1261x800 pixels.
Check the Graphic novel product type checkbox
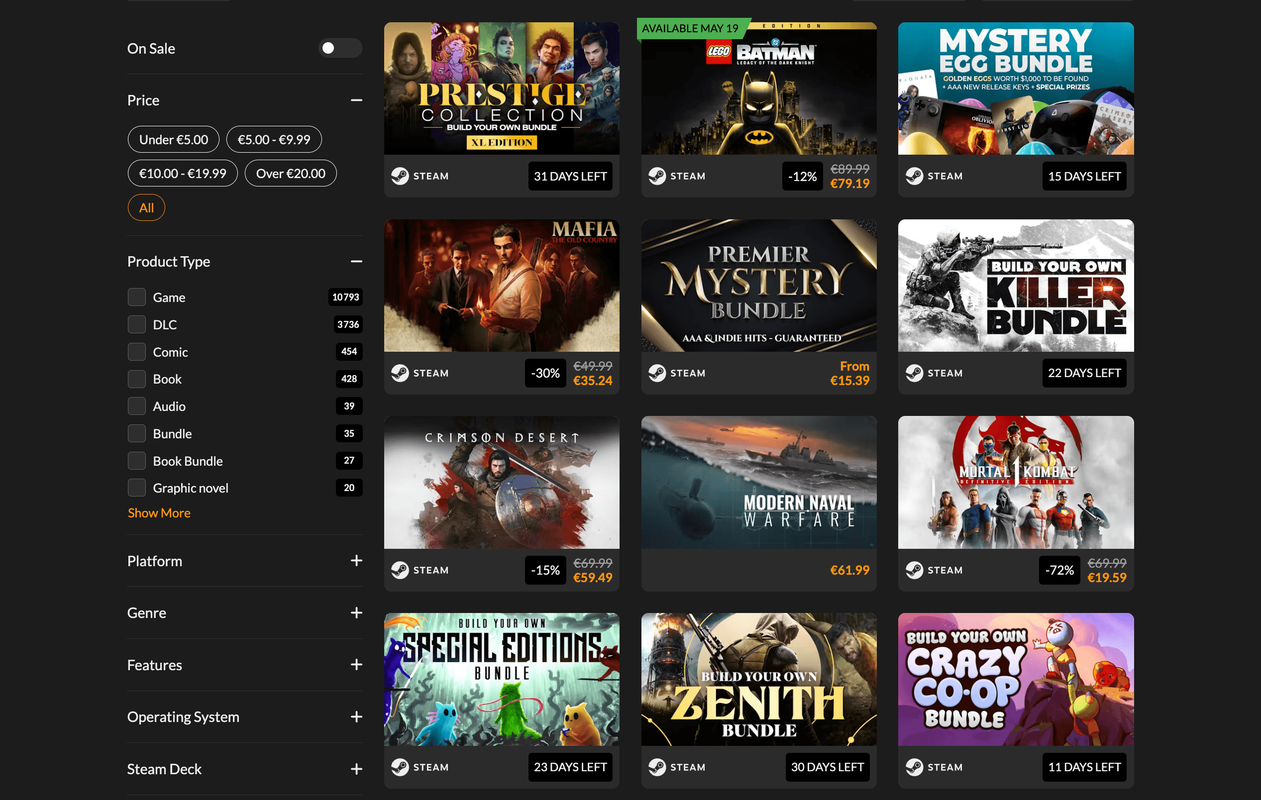coord(137,488)
